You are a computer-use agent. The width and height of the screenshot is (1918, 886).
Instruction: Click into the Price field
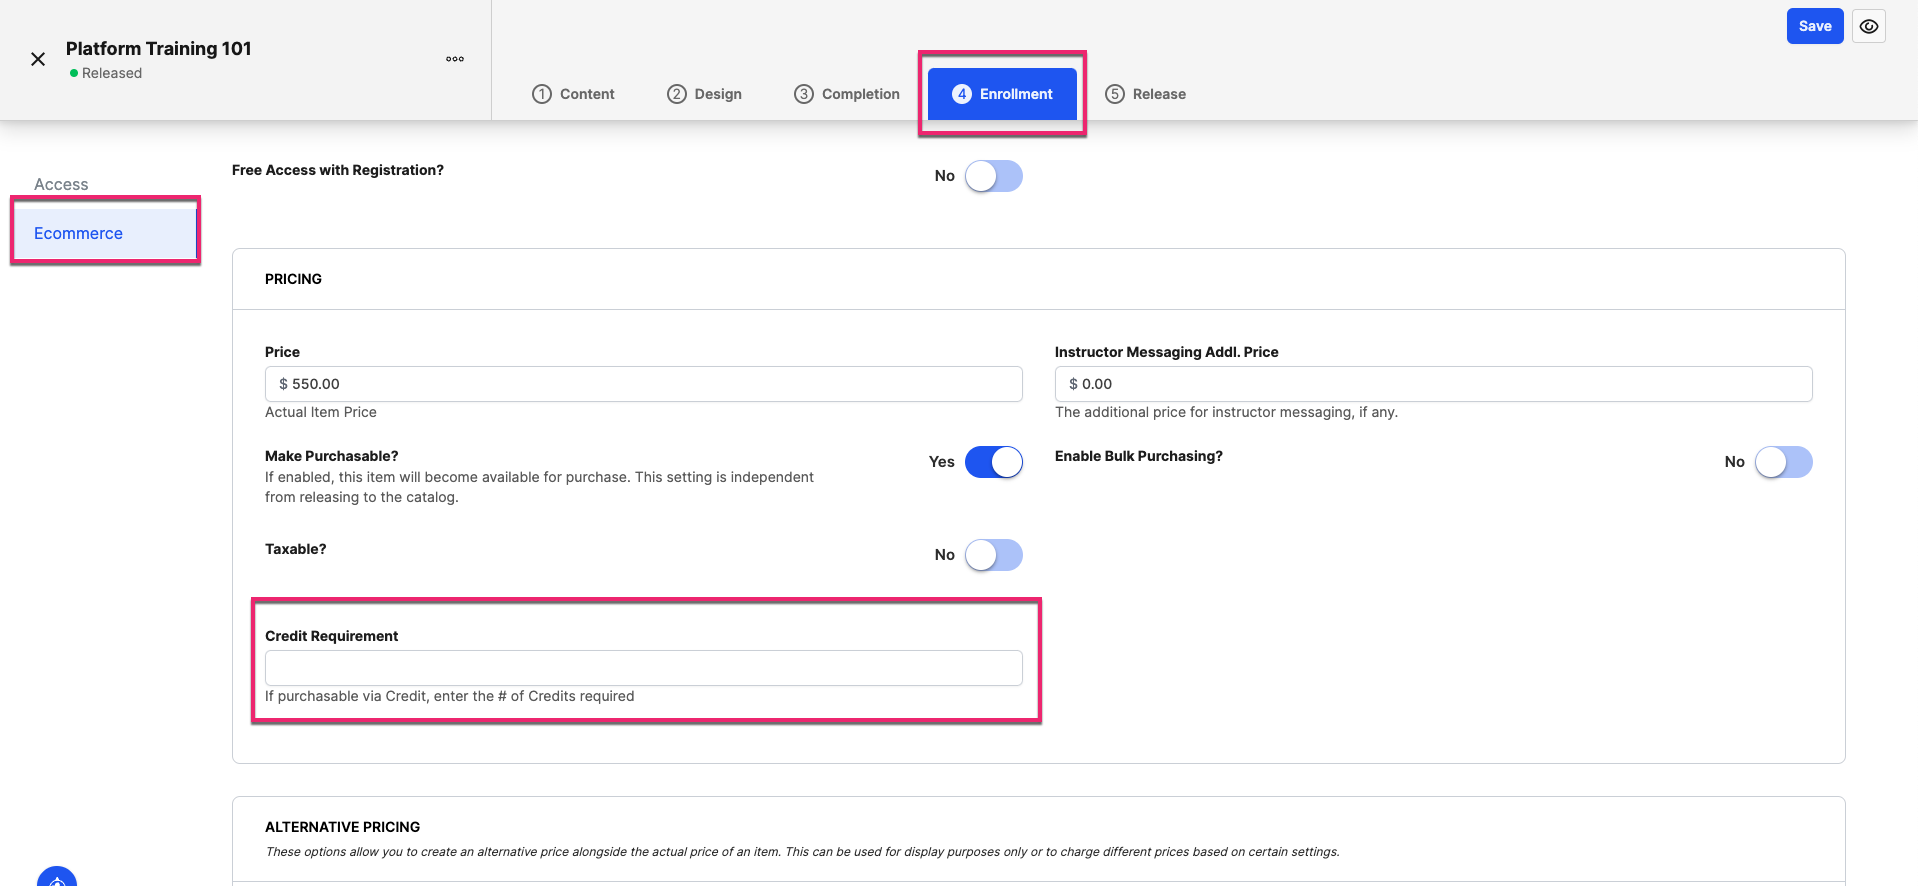pyautogui.click(x=643, y=384)
